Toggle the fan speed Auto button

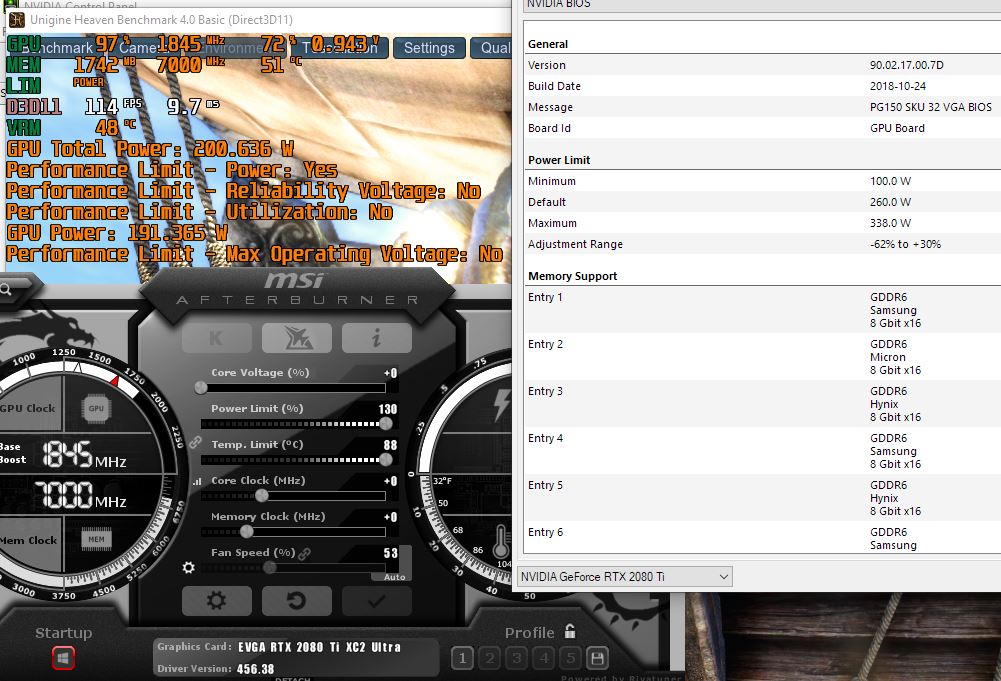coord(394,577)
